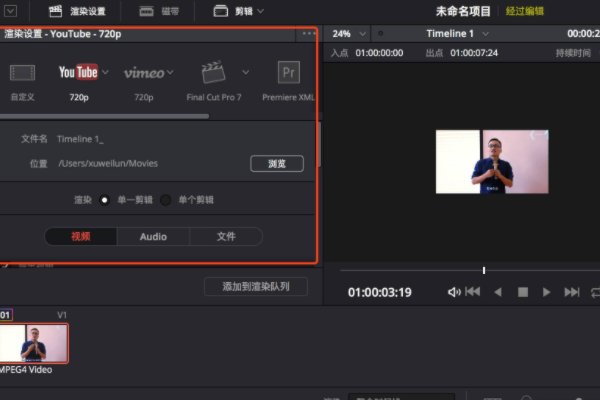The image size is (600, 400).
Task: Expand the YouTube preset dropdown arrow
Action: (105, 72)
